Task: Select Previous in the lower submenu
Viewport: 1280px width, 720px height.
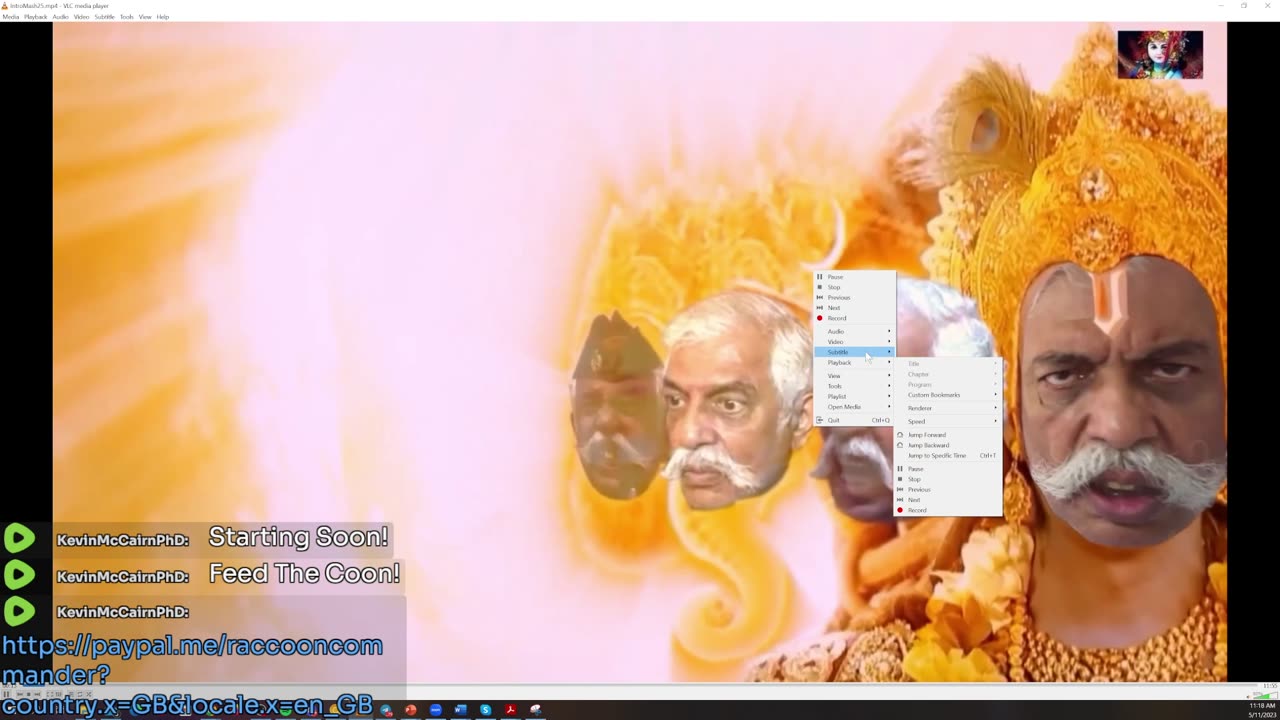Action: 947,490
